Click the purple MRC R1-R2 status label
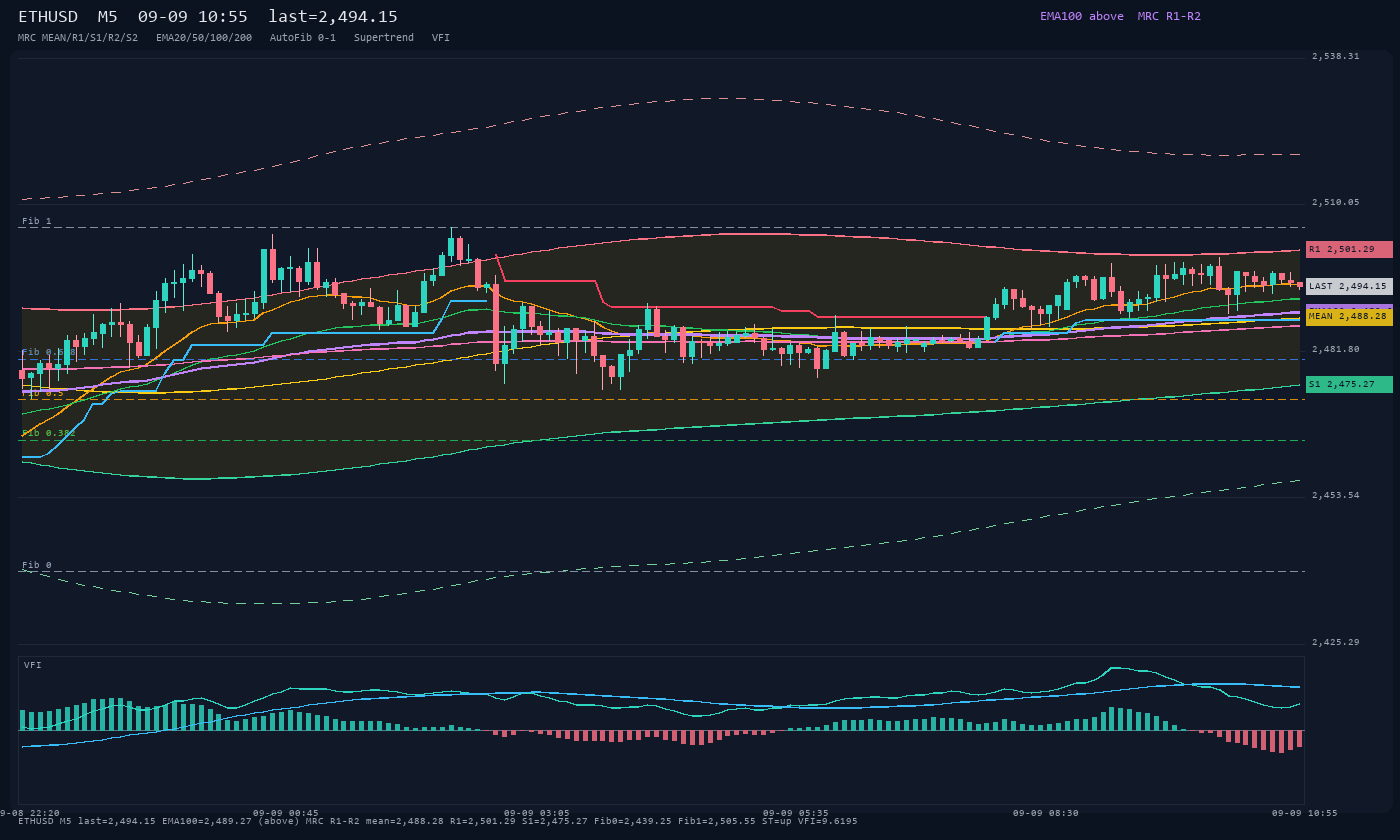 [1169, 16]
